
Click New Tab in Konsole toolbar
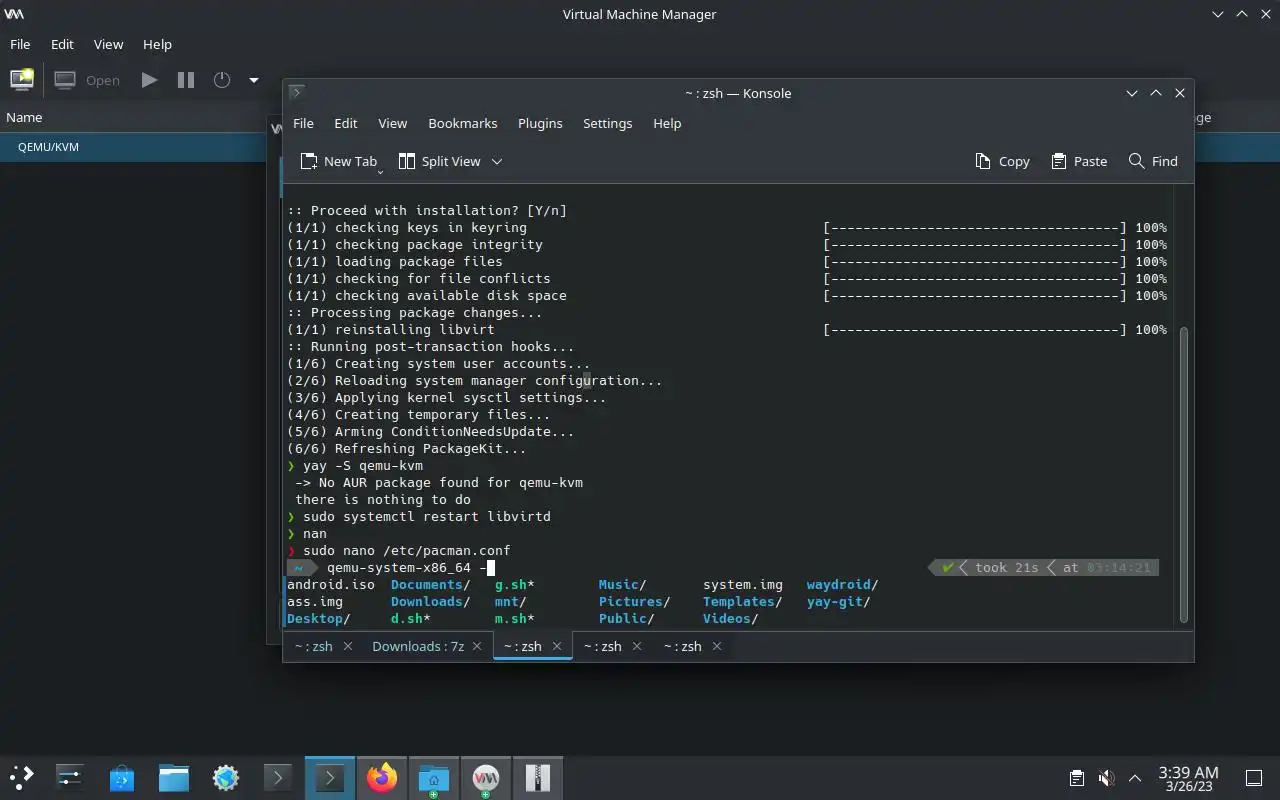tap(339, 161)
